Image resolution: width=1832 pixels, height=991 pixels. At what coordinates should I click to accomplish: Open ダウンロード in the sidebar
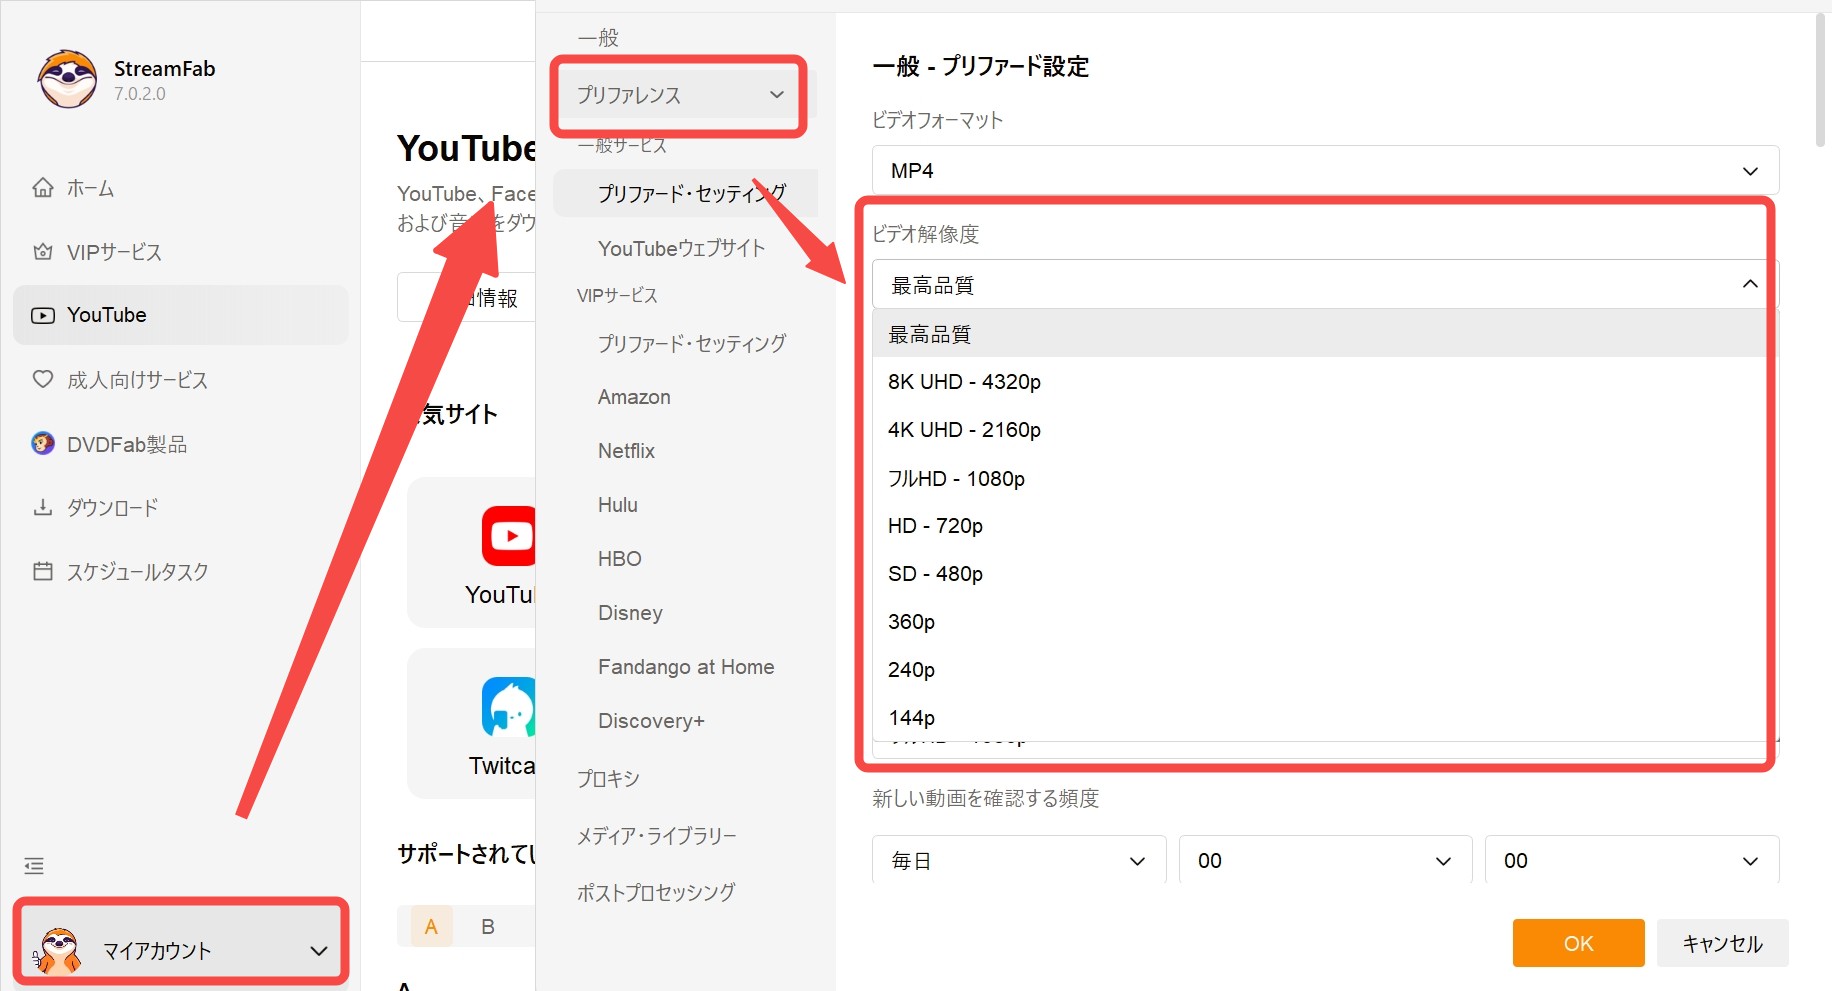pos(180,507)
